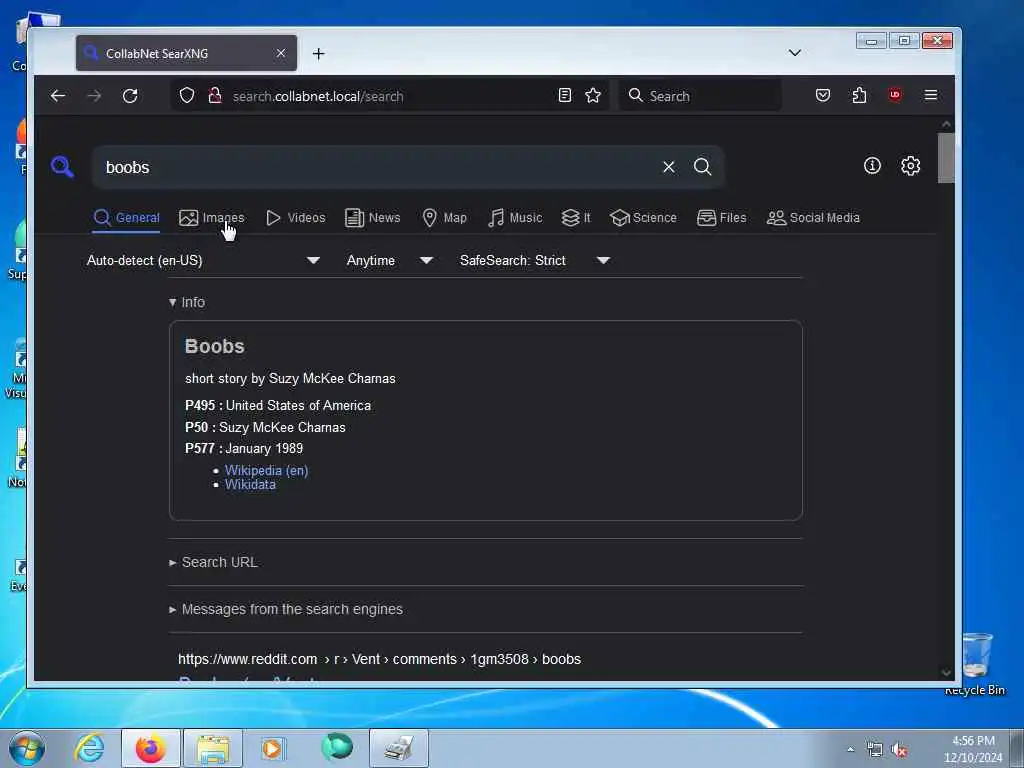Open the Anytime time range dropdown
This screenshot has width=1024, height=768.
pos(390,261)
